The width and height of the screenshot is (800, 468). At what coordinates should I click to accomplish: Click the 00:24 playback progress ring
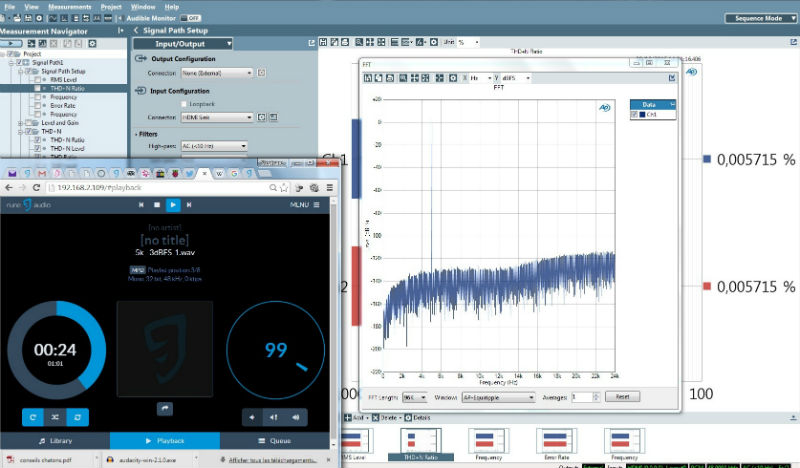pyautogui.click(x=56, y=350)
